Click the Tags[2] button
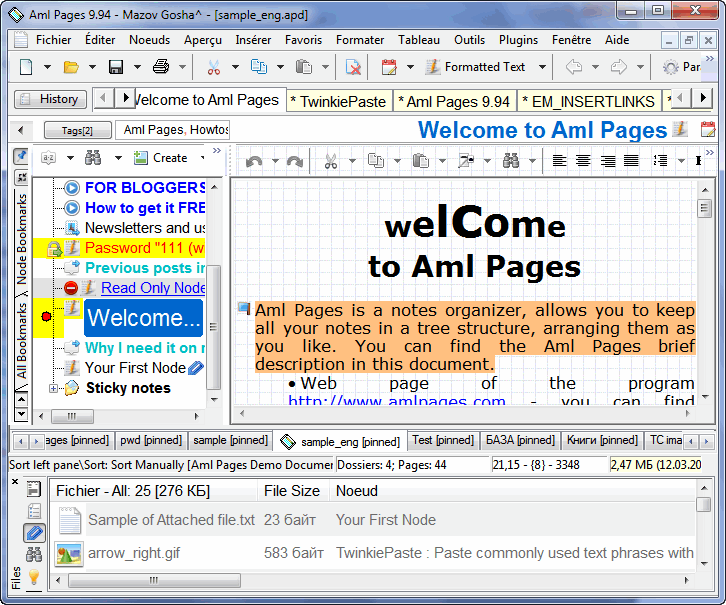 coord(77,131)
